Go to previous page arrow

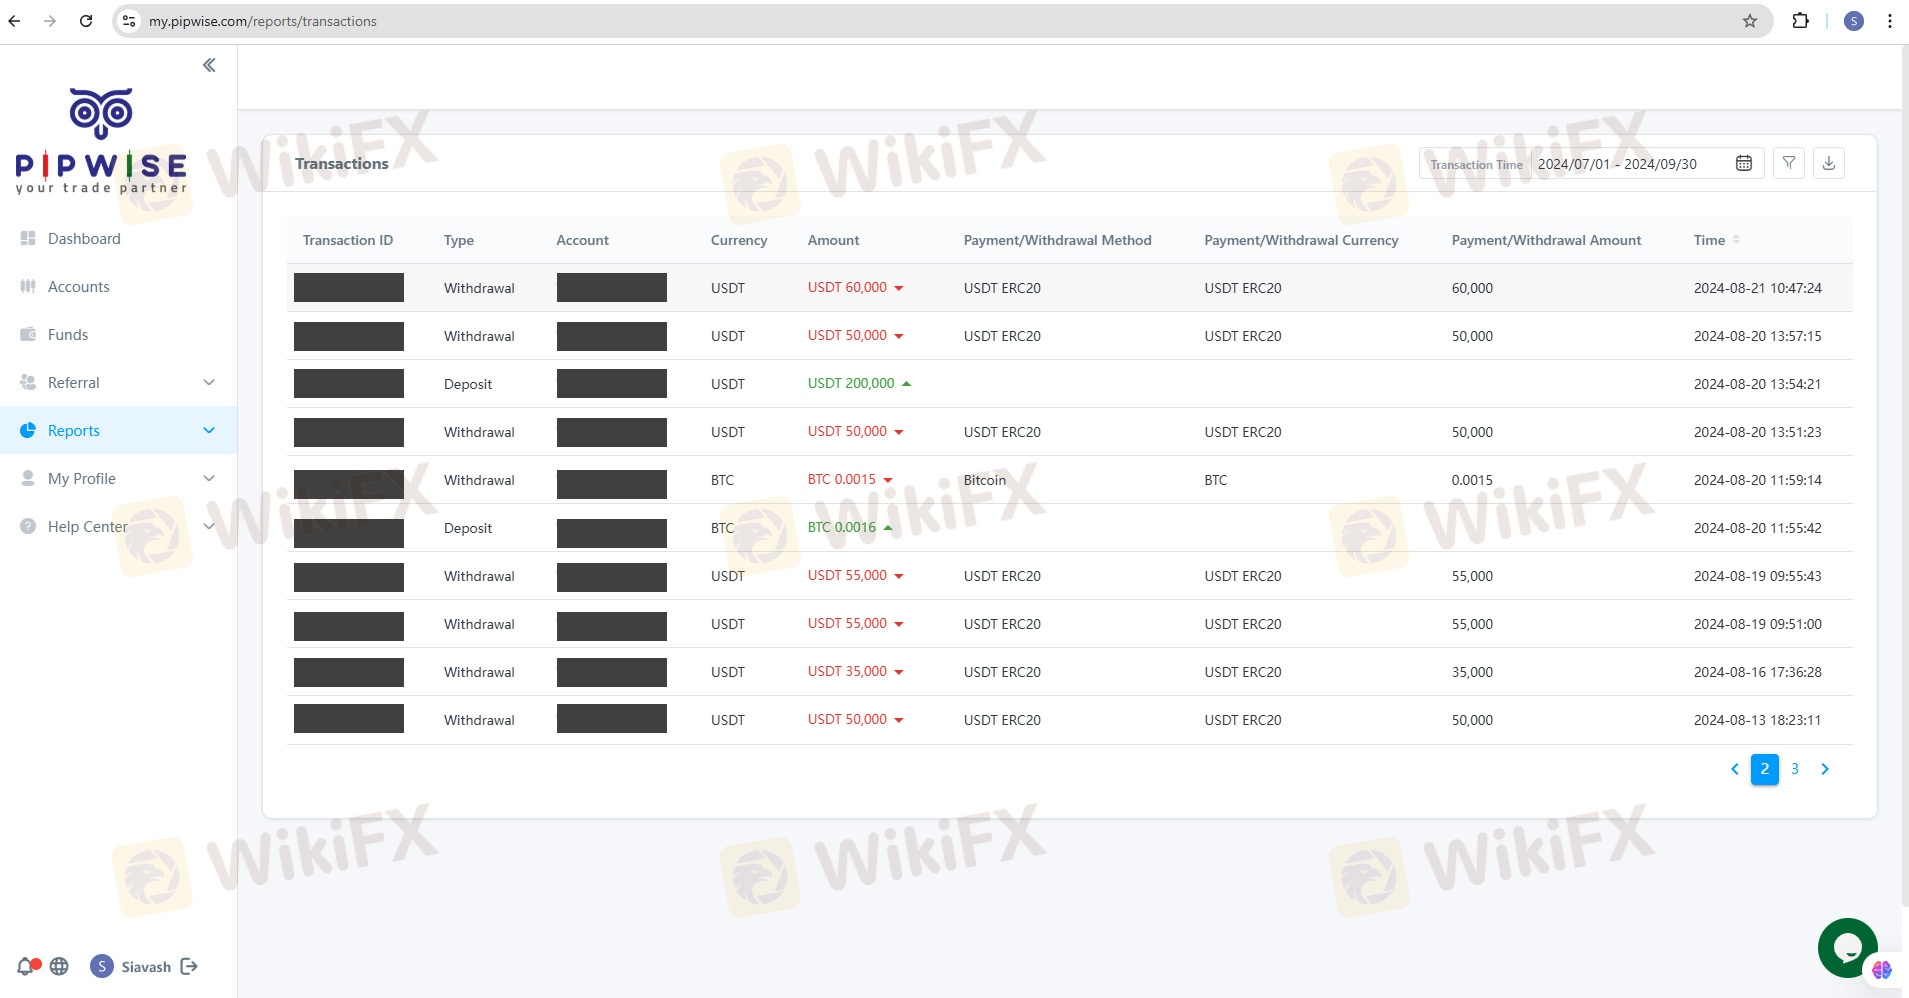pyautogui.click(x=1735, y=769)
